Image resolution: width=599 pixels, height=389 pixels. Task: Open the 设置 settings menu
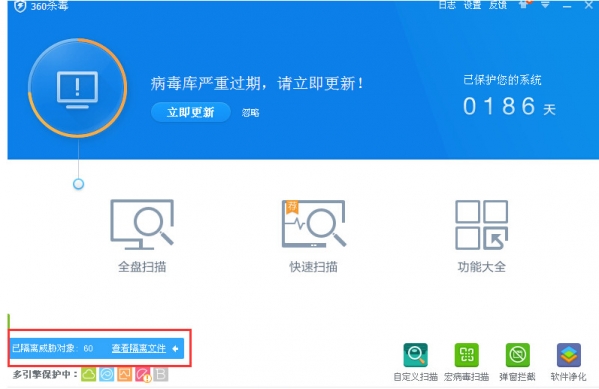(472, 5)
